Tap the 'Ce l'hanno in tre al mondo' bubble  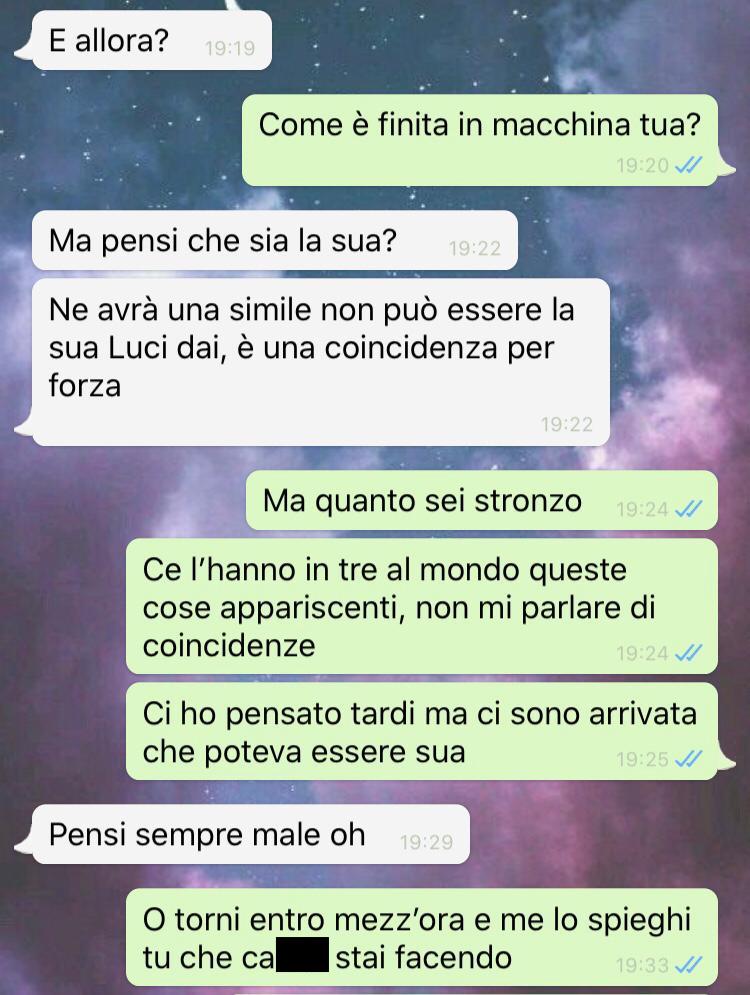point(422,606)
